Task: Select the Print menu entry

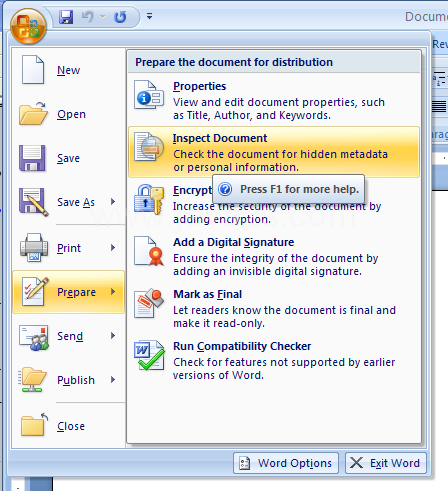Action: 69,248
